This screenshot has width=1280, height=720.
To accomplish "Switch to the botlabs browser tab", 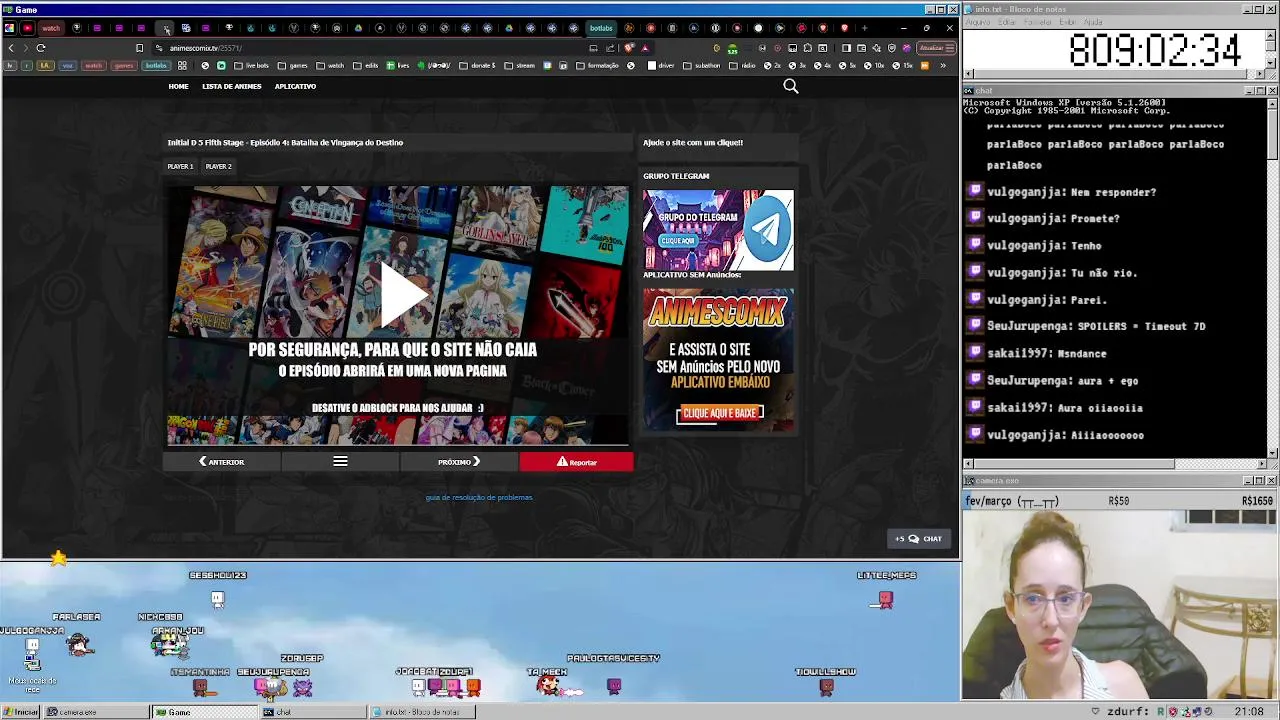I will coord(601,28).
